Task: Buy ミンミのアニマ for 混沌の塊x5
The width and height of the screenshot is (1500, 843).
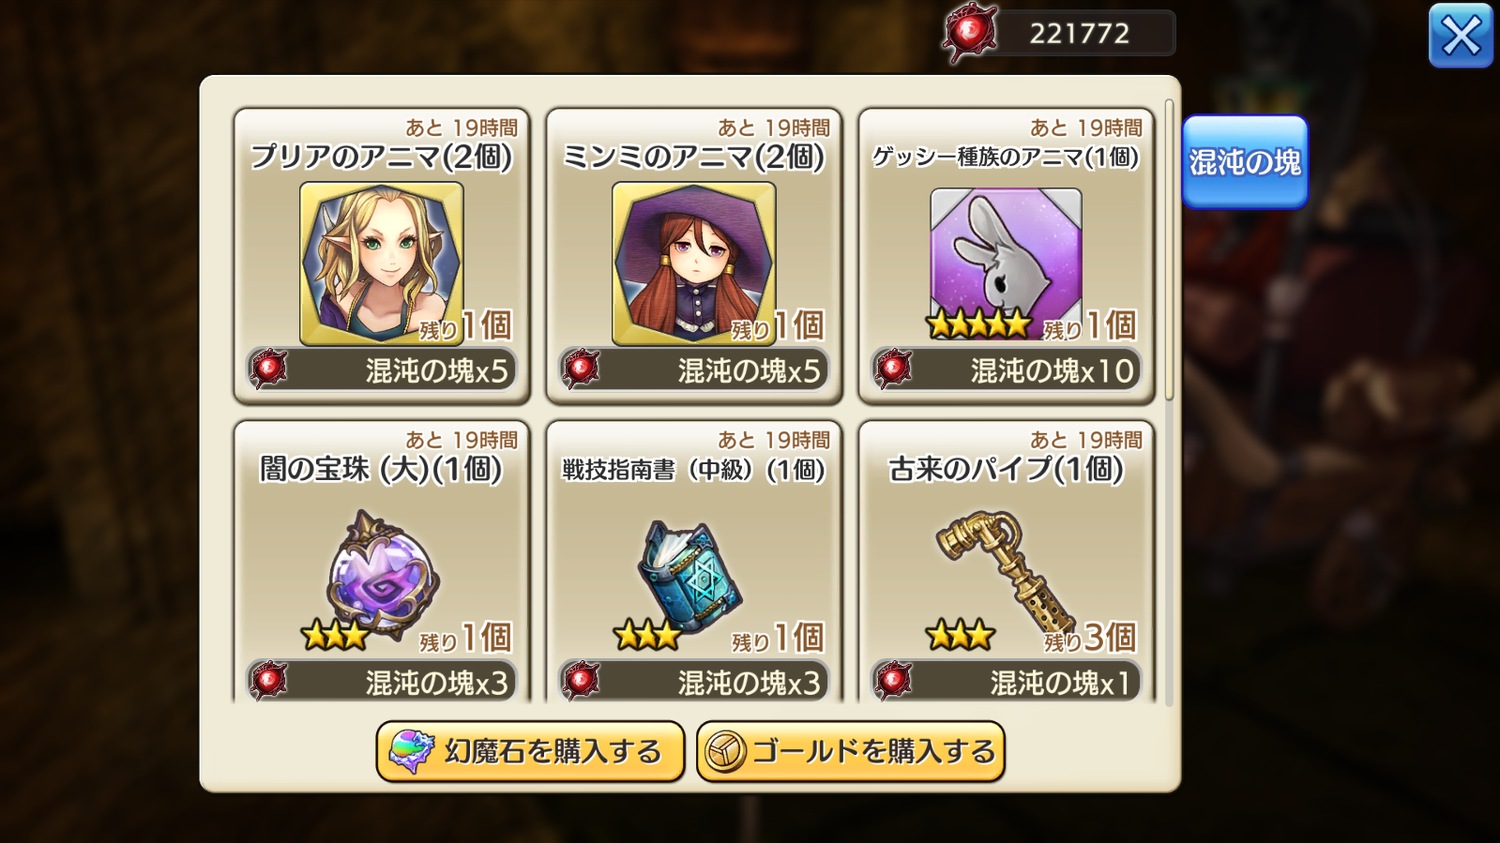Action: point(694,370)
